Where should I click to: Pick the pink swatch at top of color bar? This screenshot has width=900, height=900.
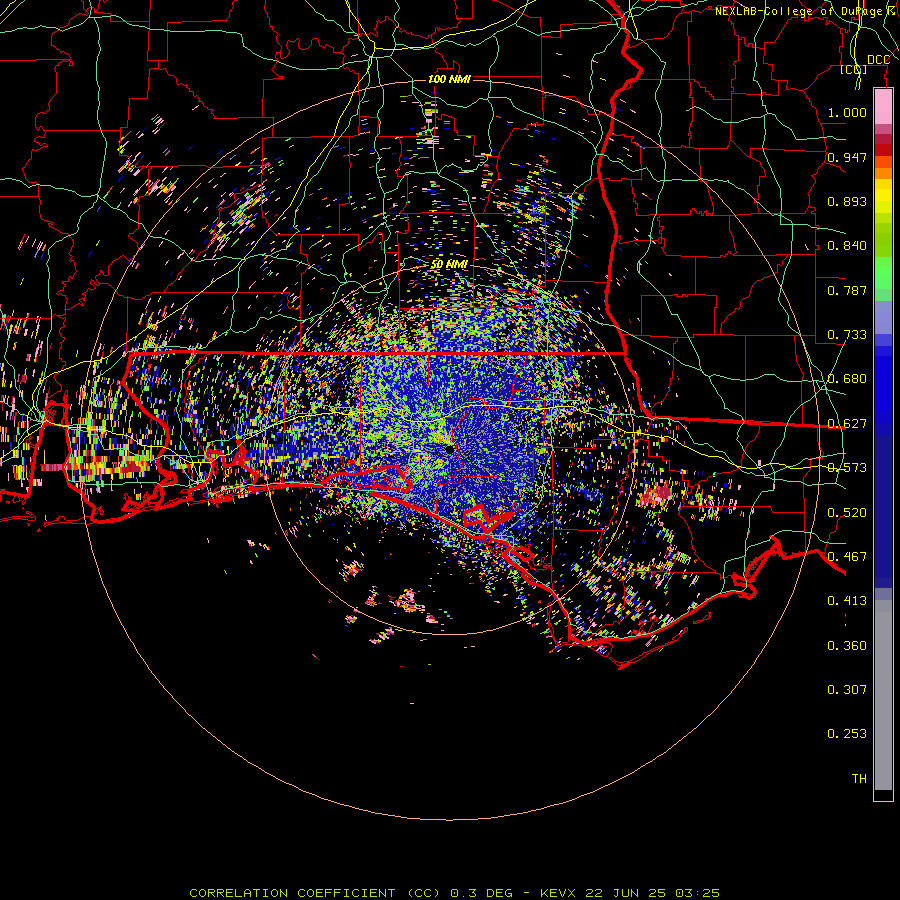[x=883, y=107]
